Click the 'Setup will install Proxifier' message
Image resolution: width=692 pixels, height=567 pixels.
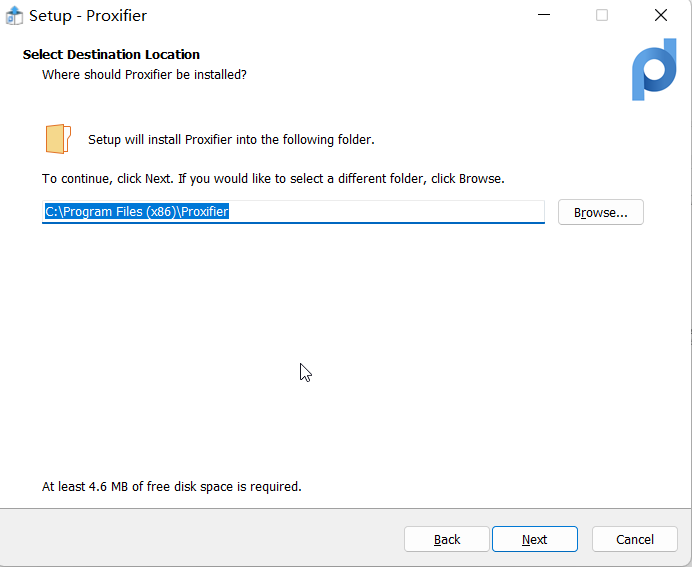(231, 140)
